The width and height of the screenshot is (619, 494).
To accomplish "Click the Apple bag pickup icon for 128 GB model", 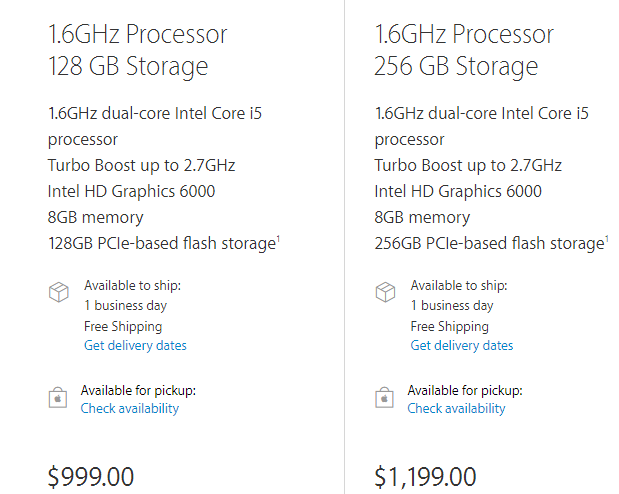I will click(58, 397).
